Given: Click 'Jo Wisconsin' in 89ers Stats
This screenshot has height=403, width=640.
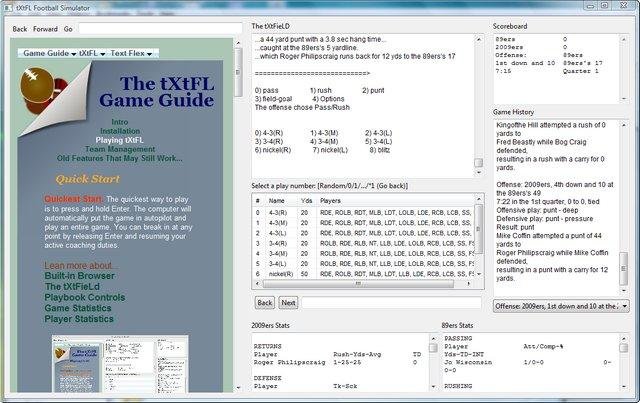Looking at the screenshot, I should coord(468,363).
